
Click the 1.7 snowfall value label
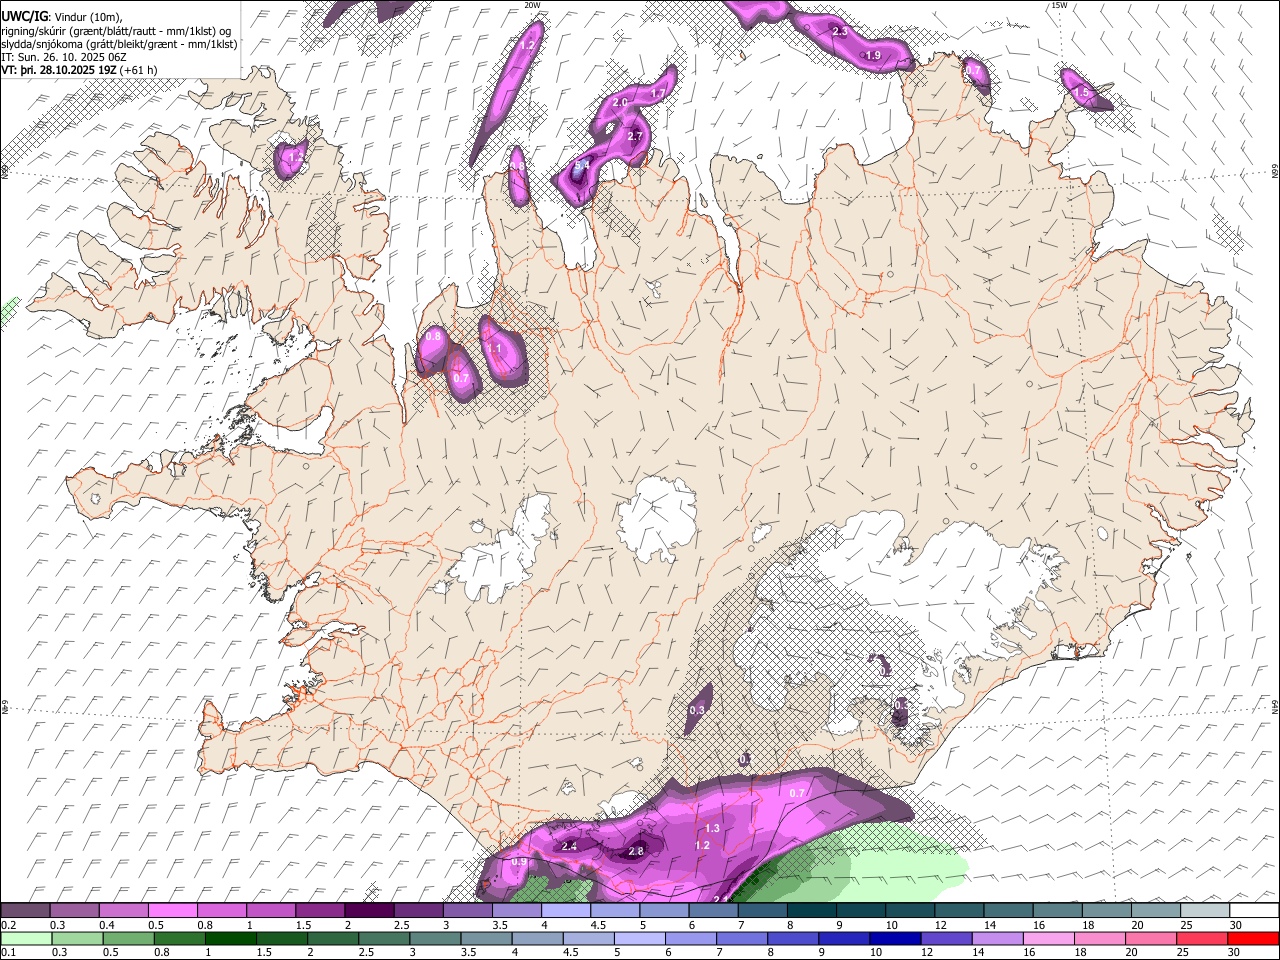(658, 93)
